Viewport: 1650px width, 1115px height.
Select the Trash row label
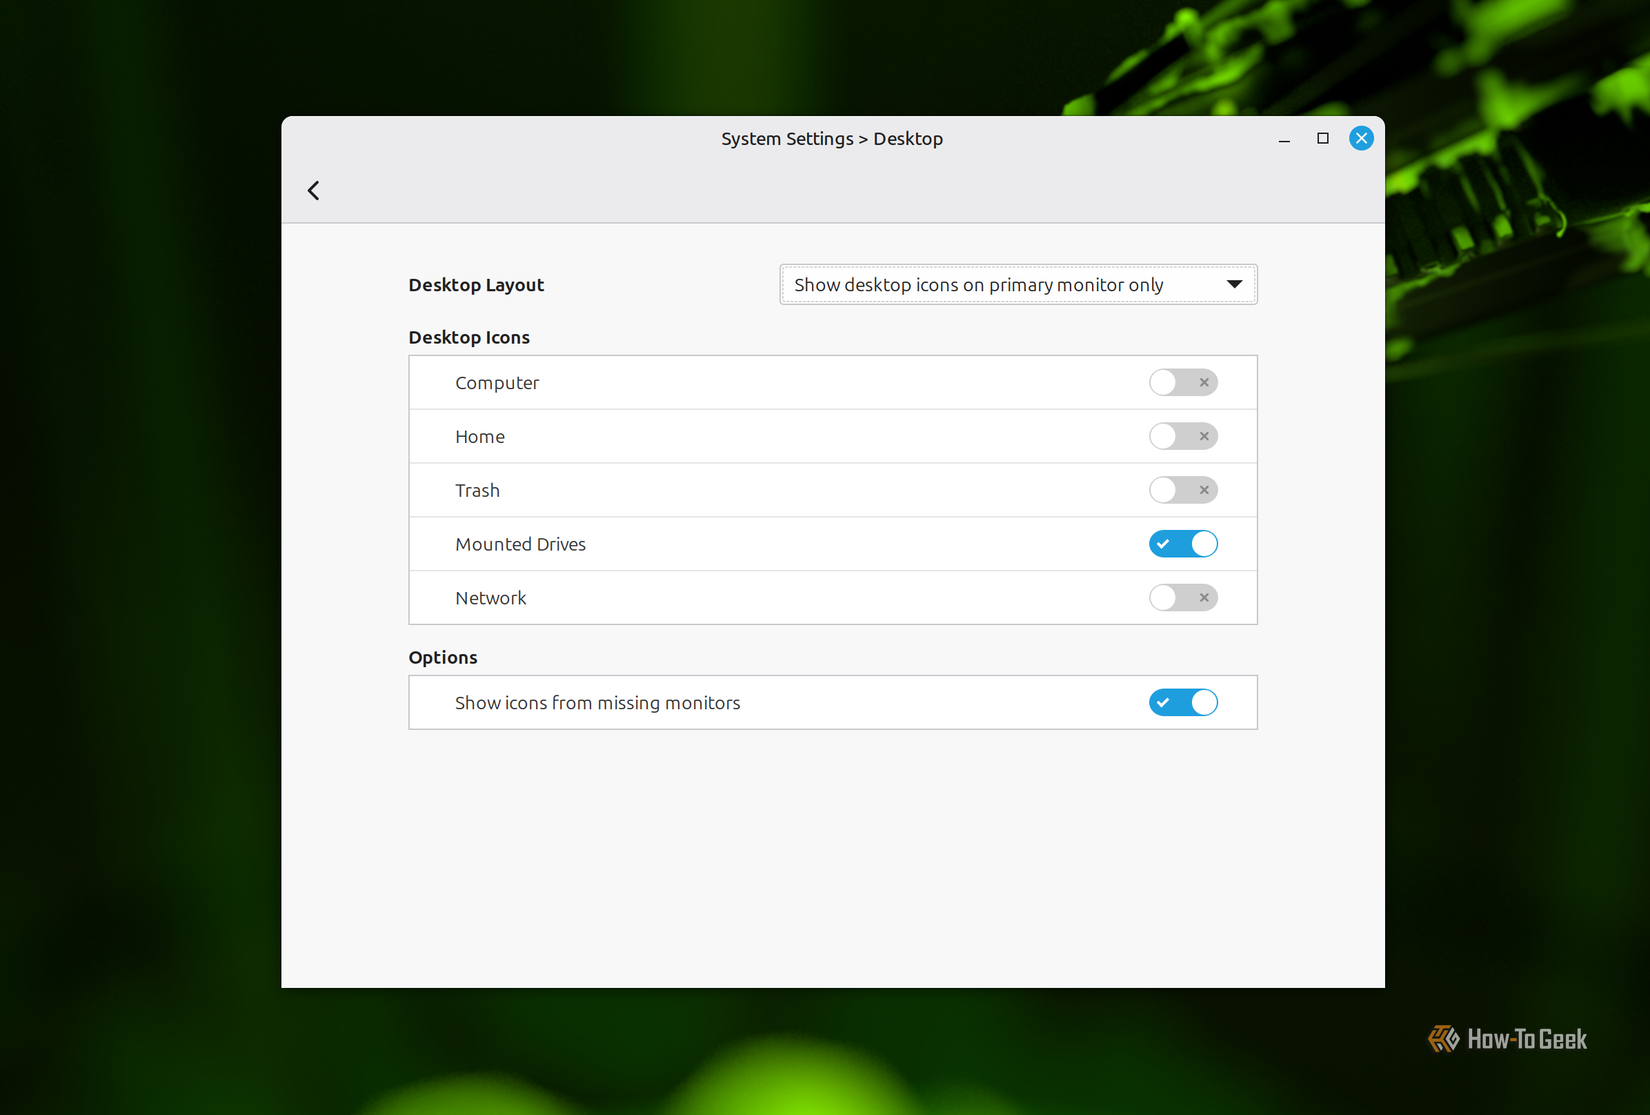pos(477,491)
